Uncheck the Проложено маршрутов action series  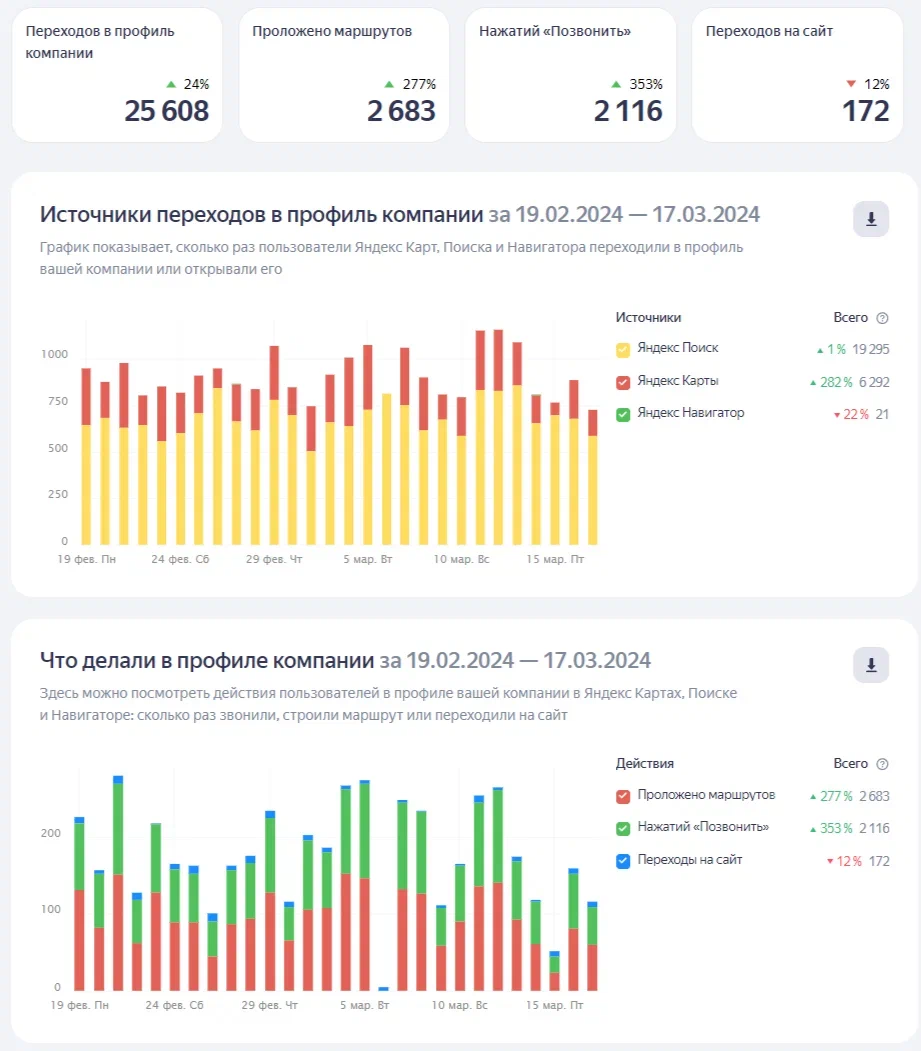tap(623, 796)
